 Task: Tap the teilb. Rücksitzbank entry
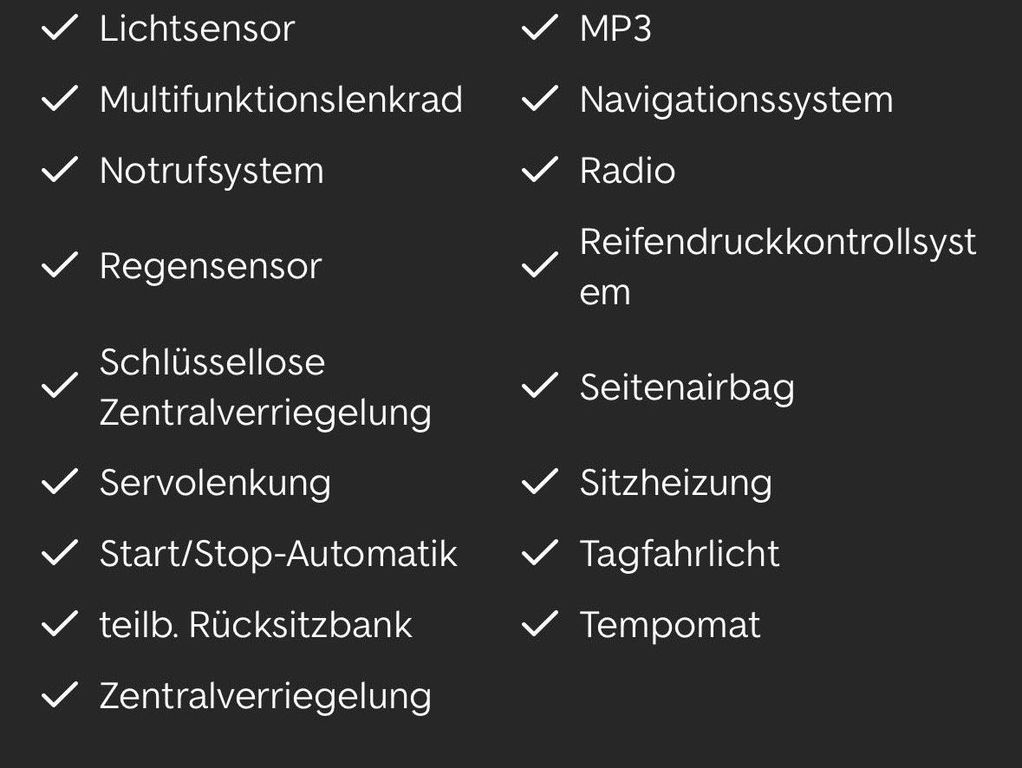[256, 625]
